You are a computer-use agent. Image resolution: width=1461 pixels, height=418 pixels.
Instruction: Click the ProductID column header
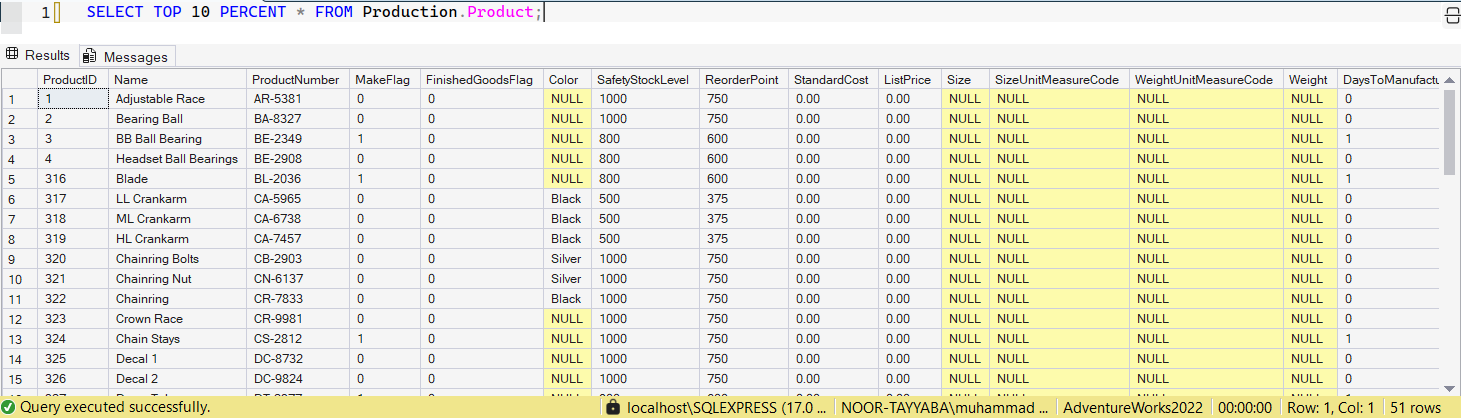pos(73,79)
